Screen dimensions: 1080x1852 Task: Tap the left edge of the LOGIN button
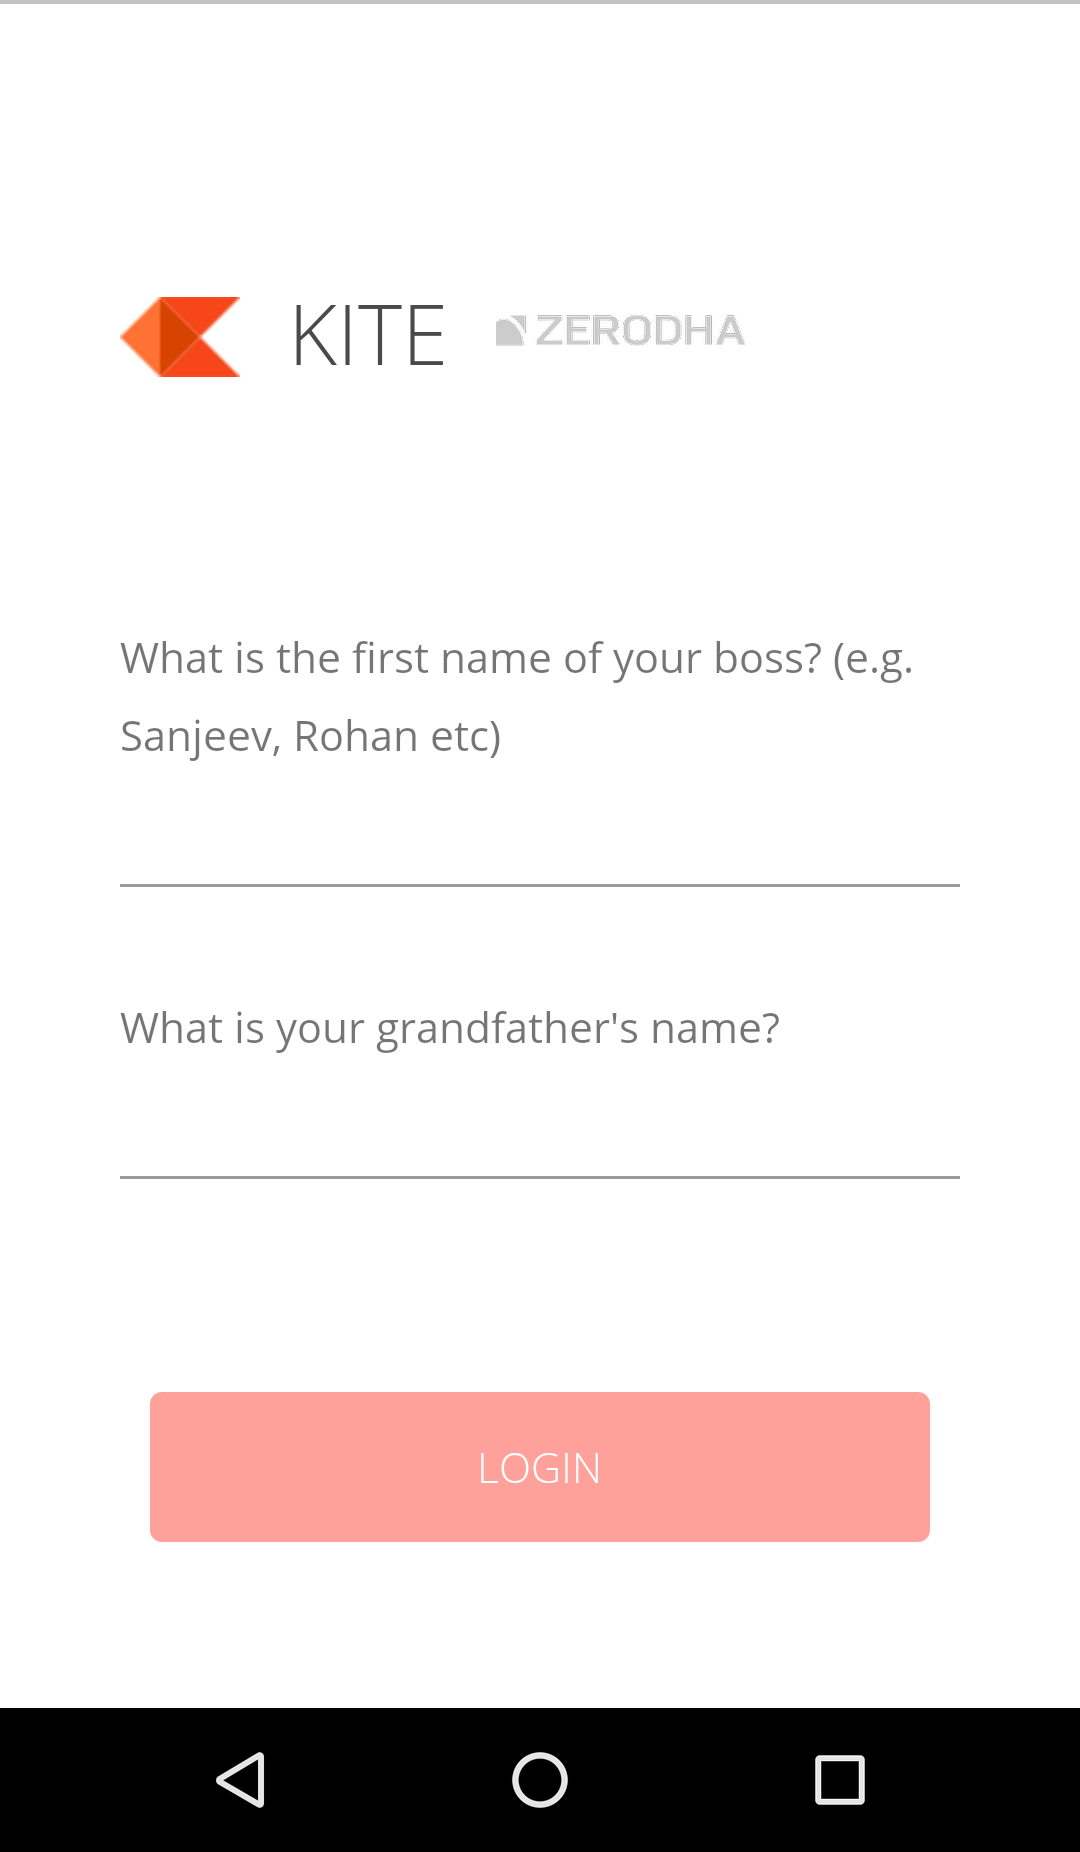165,1467
